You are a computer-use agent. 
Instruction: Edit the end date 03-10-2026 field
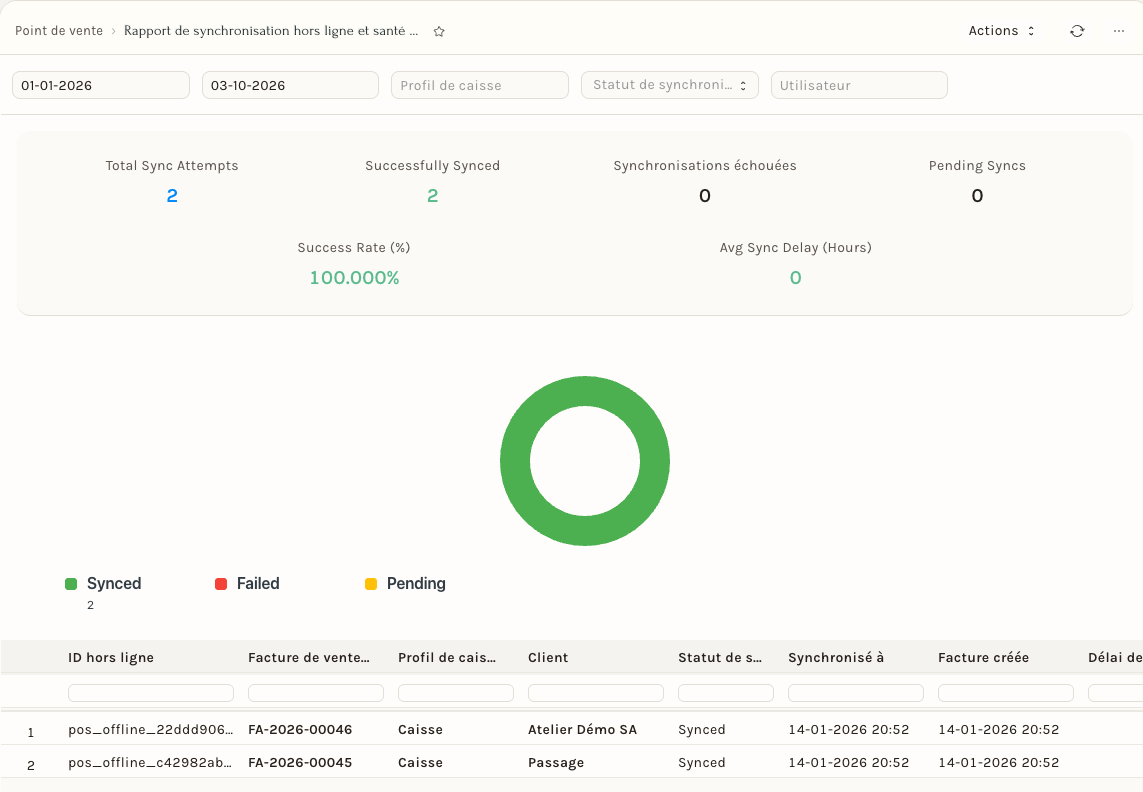point(290,85)
